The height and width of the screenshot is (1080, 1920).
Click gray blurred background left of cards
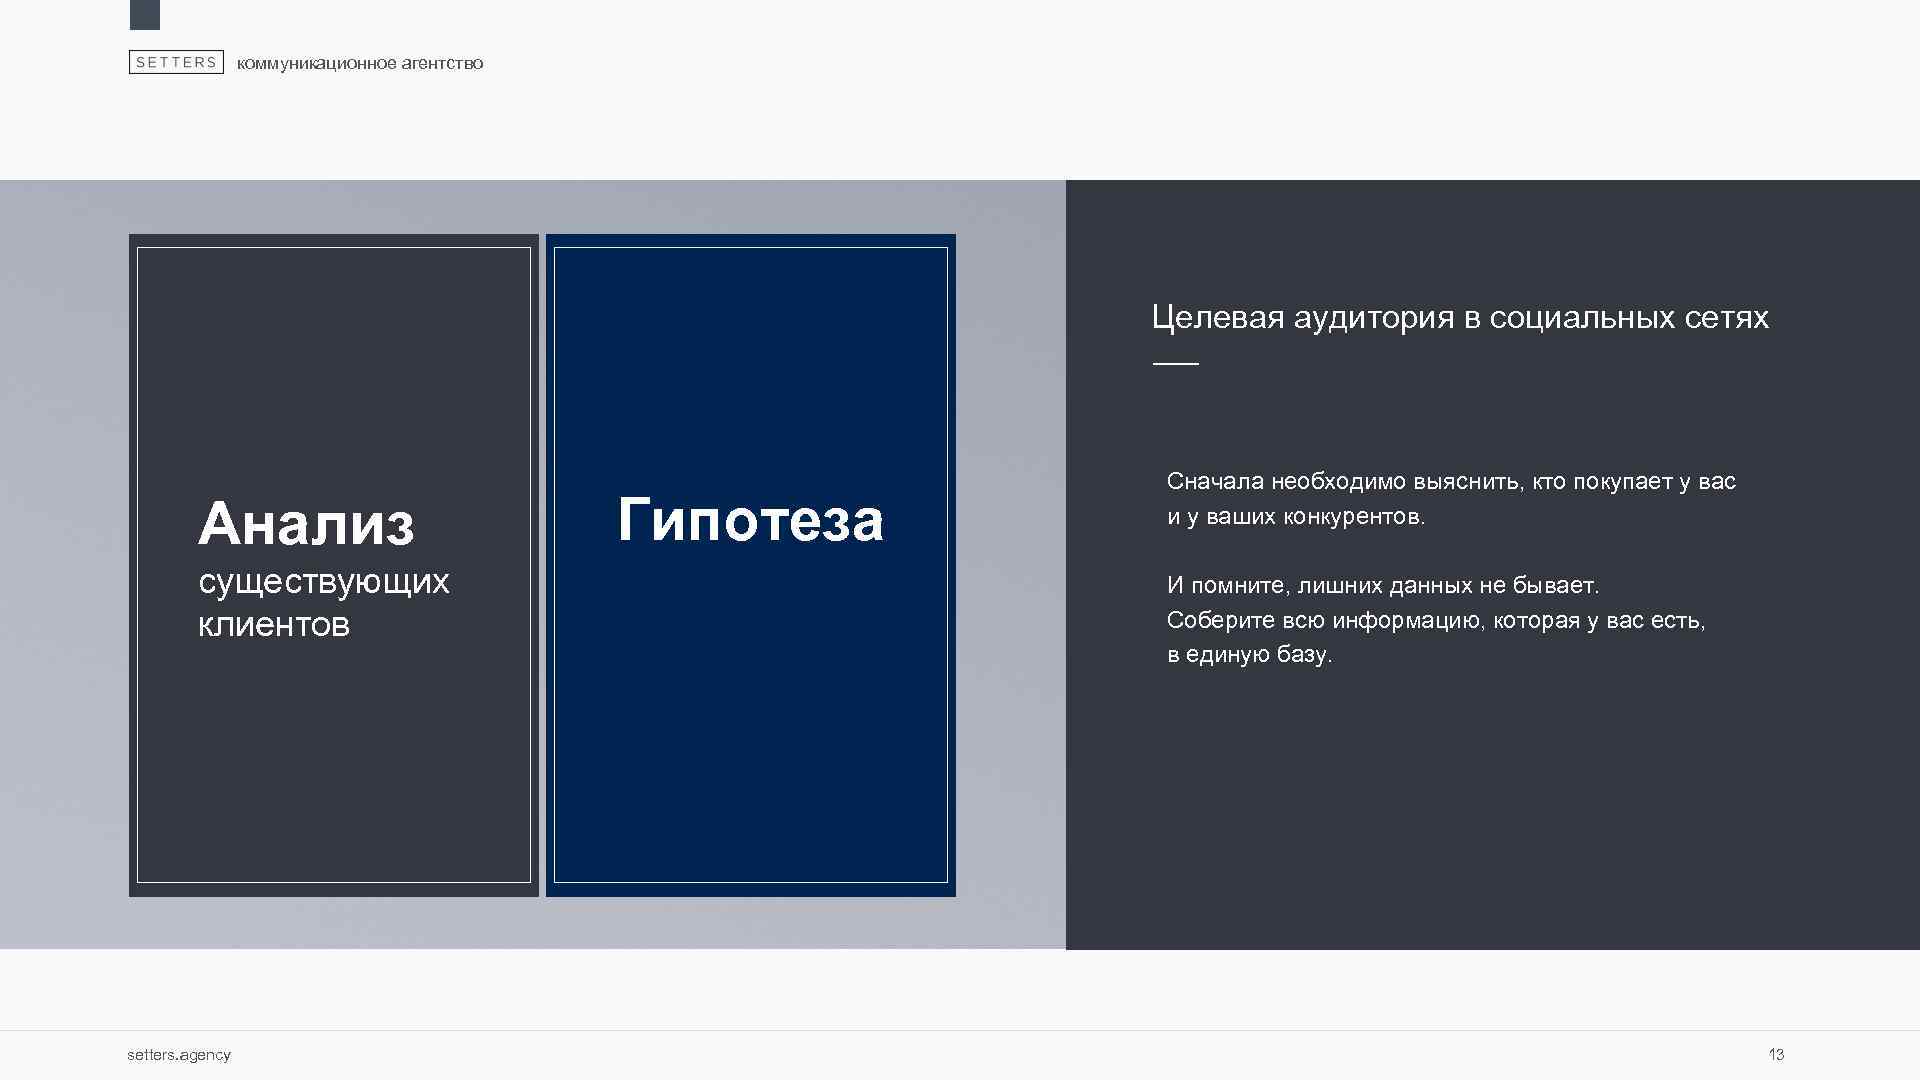62,560
